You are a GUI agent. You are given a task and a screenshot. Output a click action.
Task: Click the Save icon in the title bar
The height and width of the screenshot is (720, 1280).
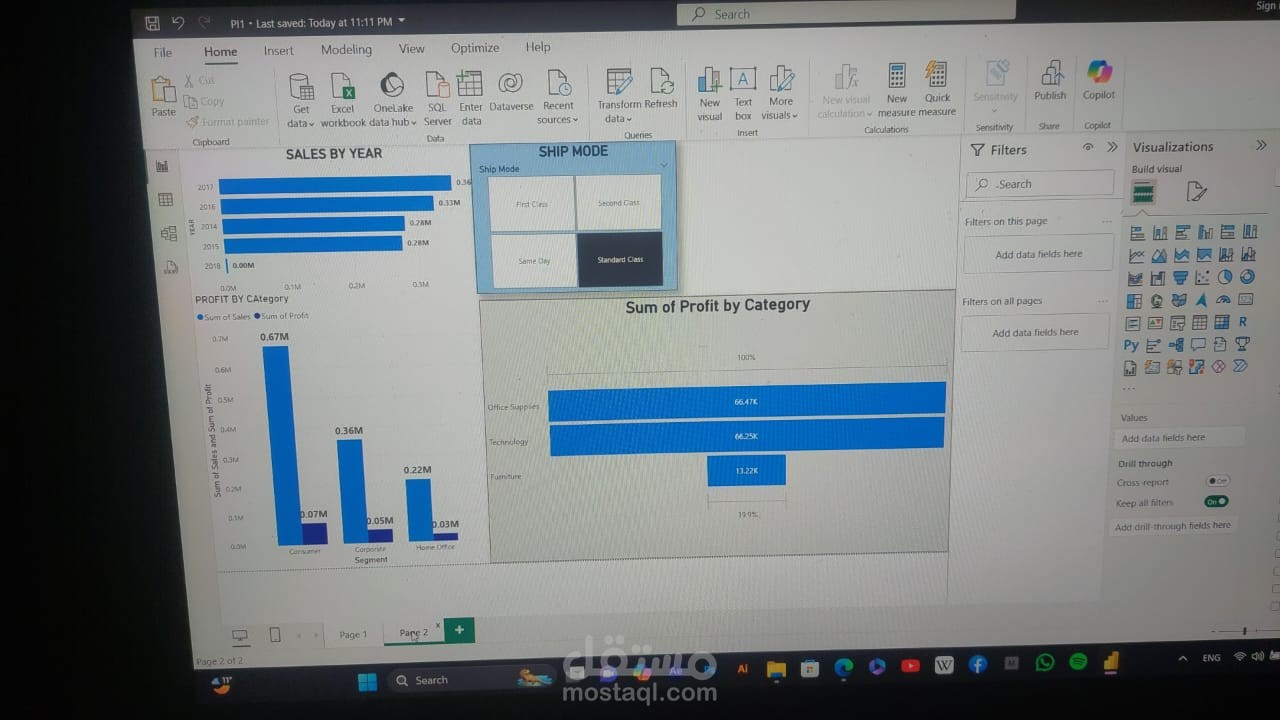coord(152,22)
